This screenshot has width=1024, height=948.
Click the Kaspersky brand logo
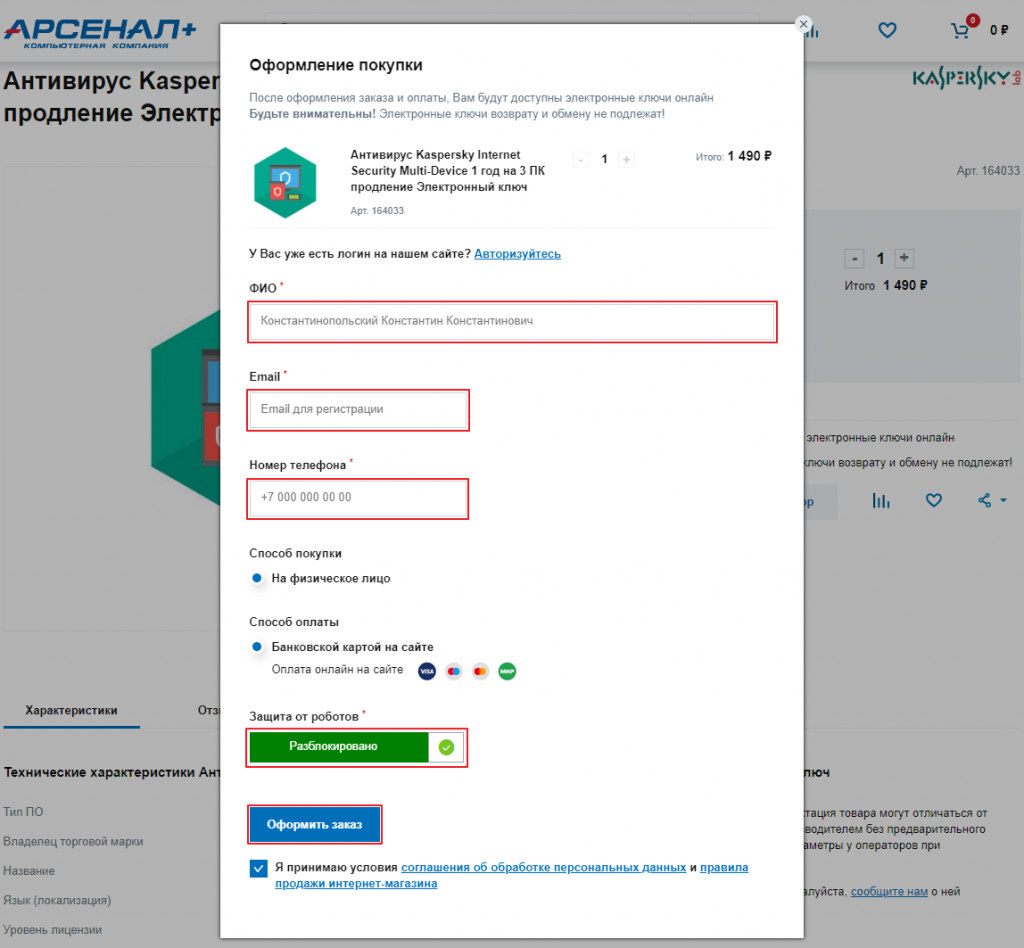966,79
